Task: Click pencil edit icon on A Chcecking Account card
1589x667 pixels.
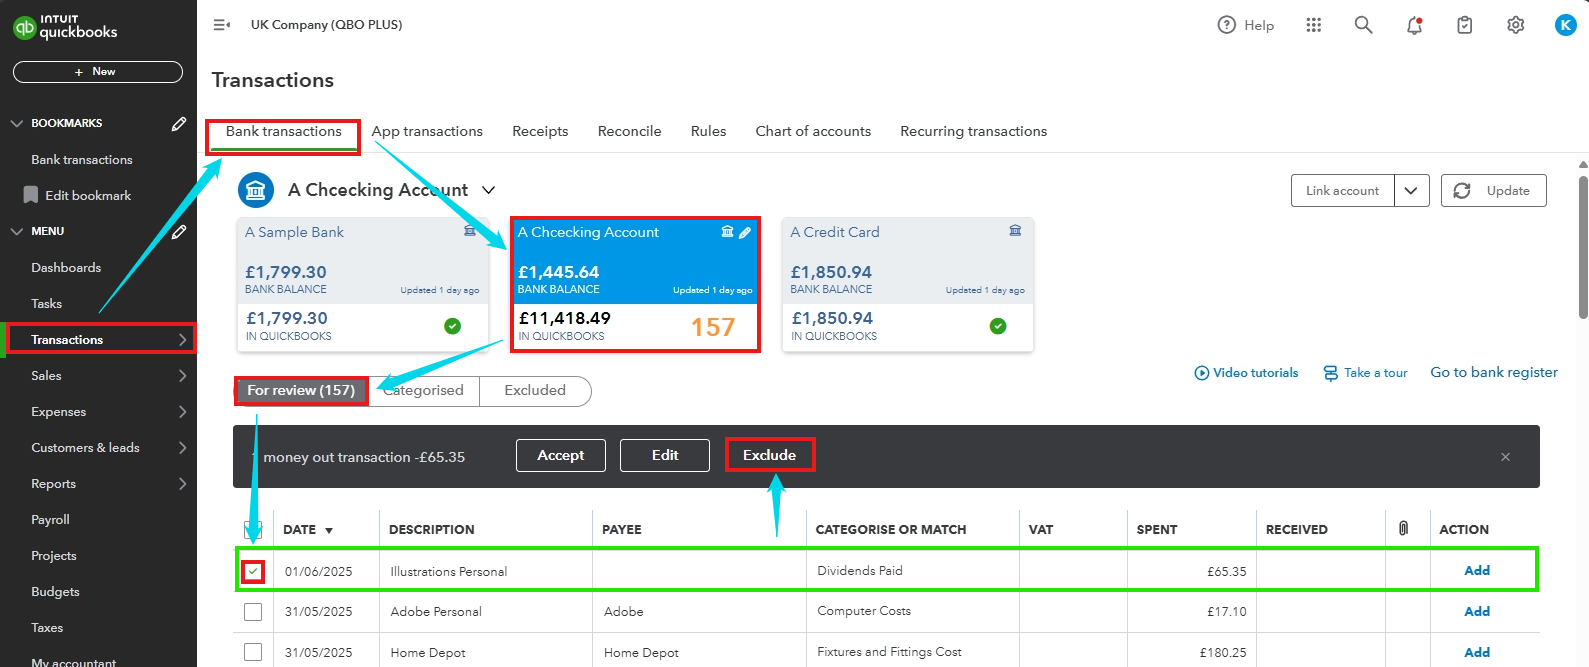Action: 745,232
